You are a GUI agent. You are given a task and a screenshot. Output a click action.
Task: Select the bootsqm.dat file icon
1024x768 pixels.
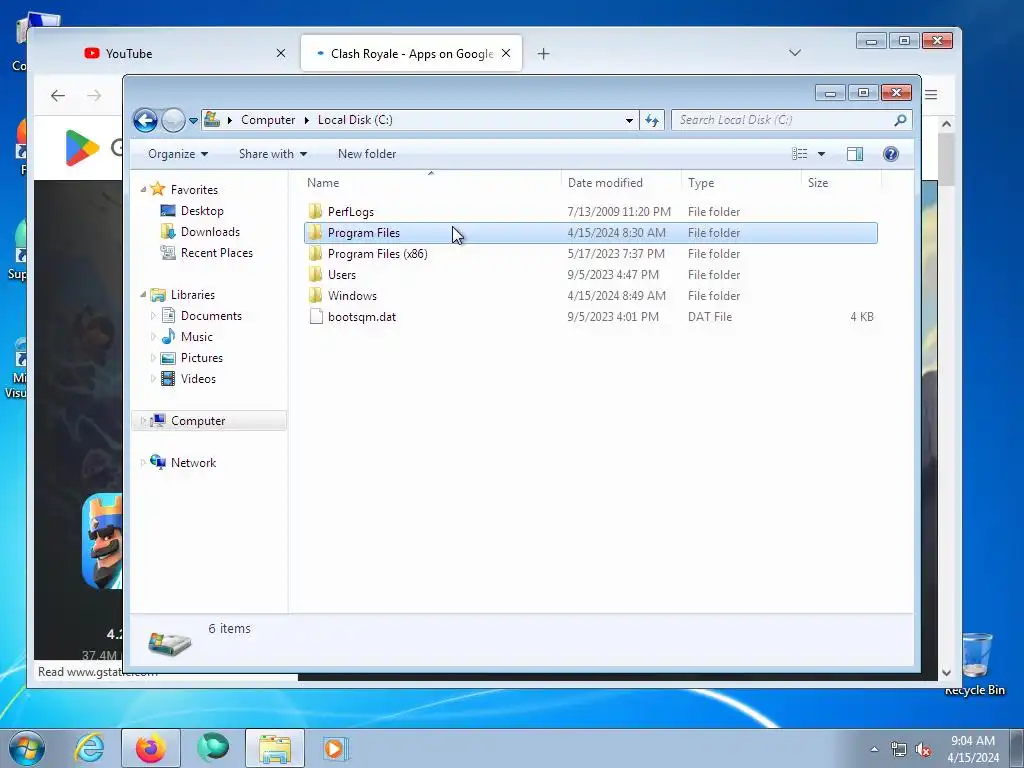[x=316, y=317]
